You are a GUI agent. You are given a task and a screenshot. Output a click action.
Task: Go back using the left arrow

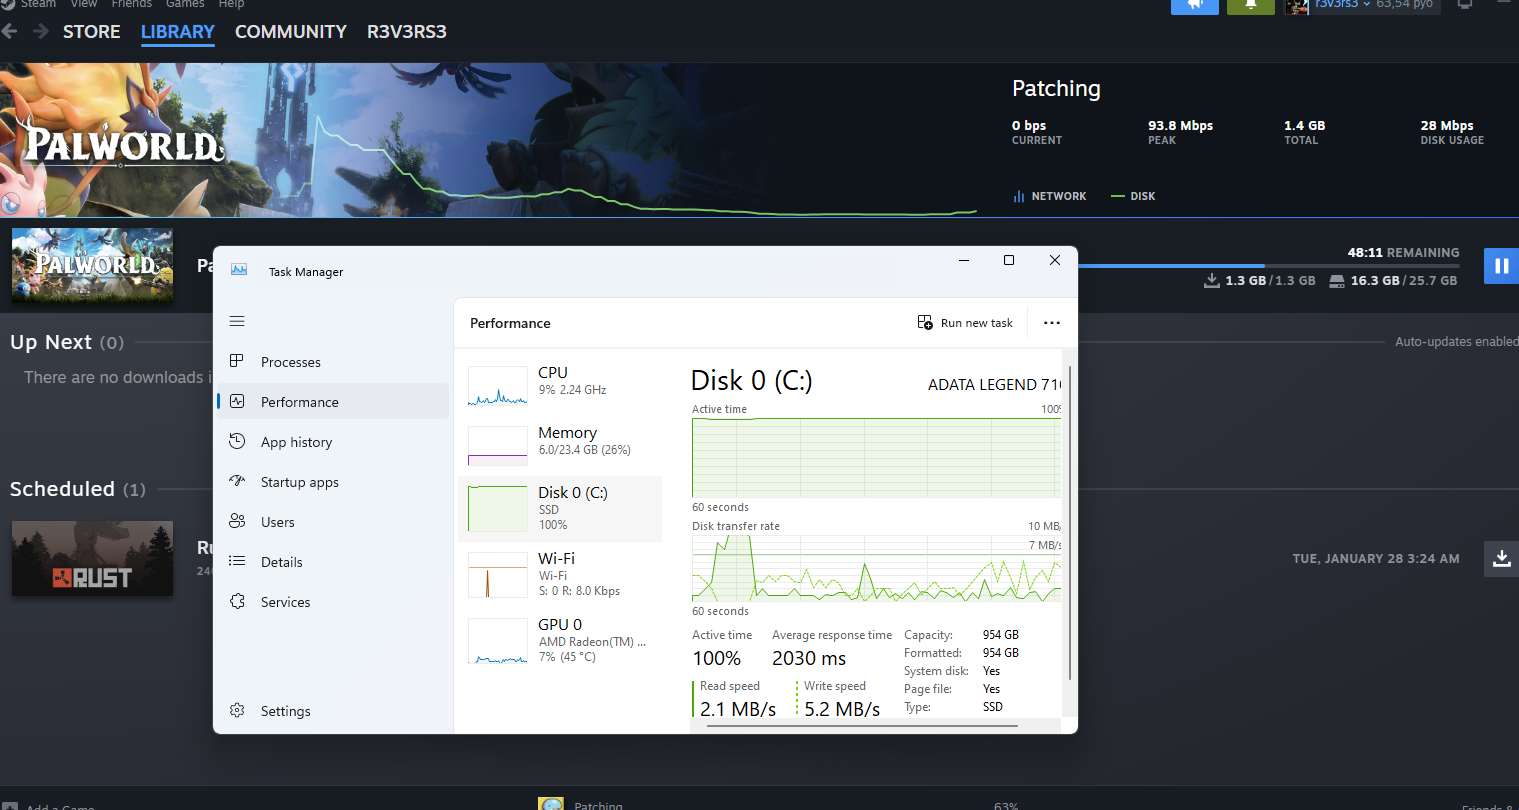pyautogui.click(x=11, y=32)
